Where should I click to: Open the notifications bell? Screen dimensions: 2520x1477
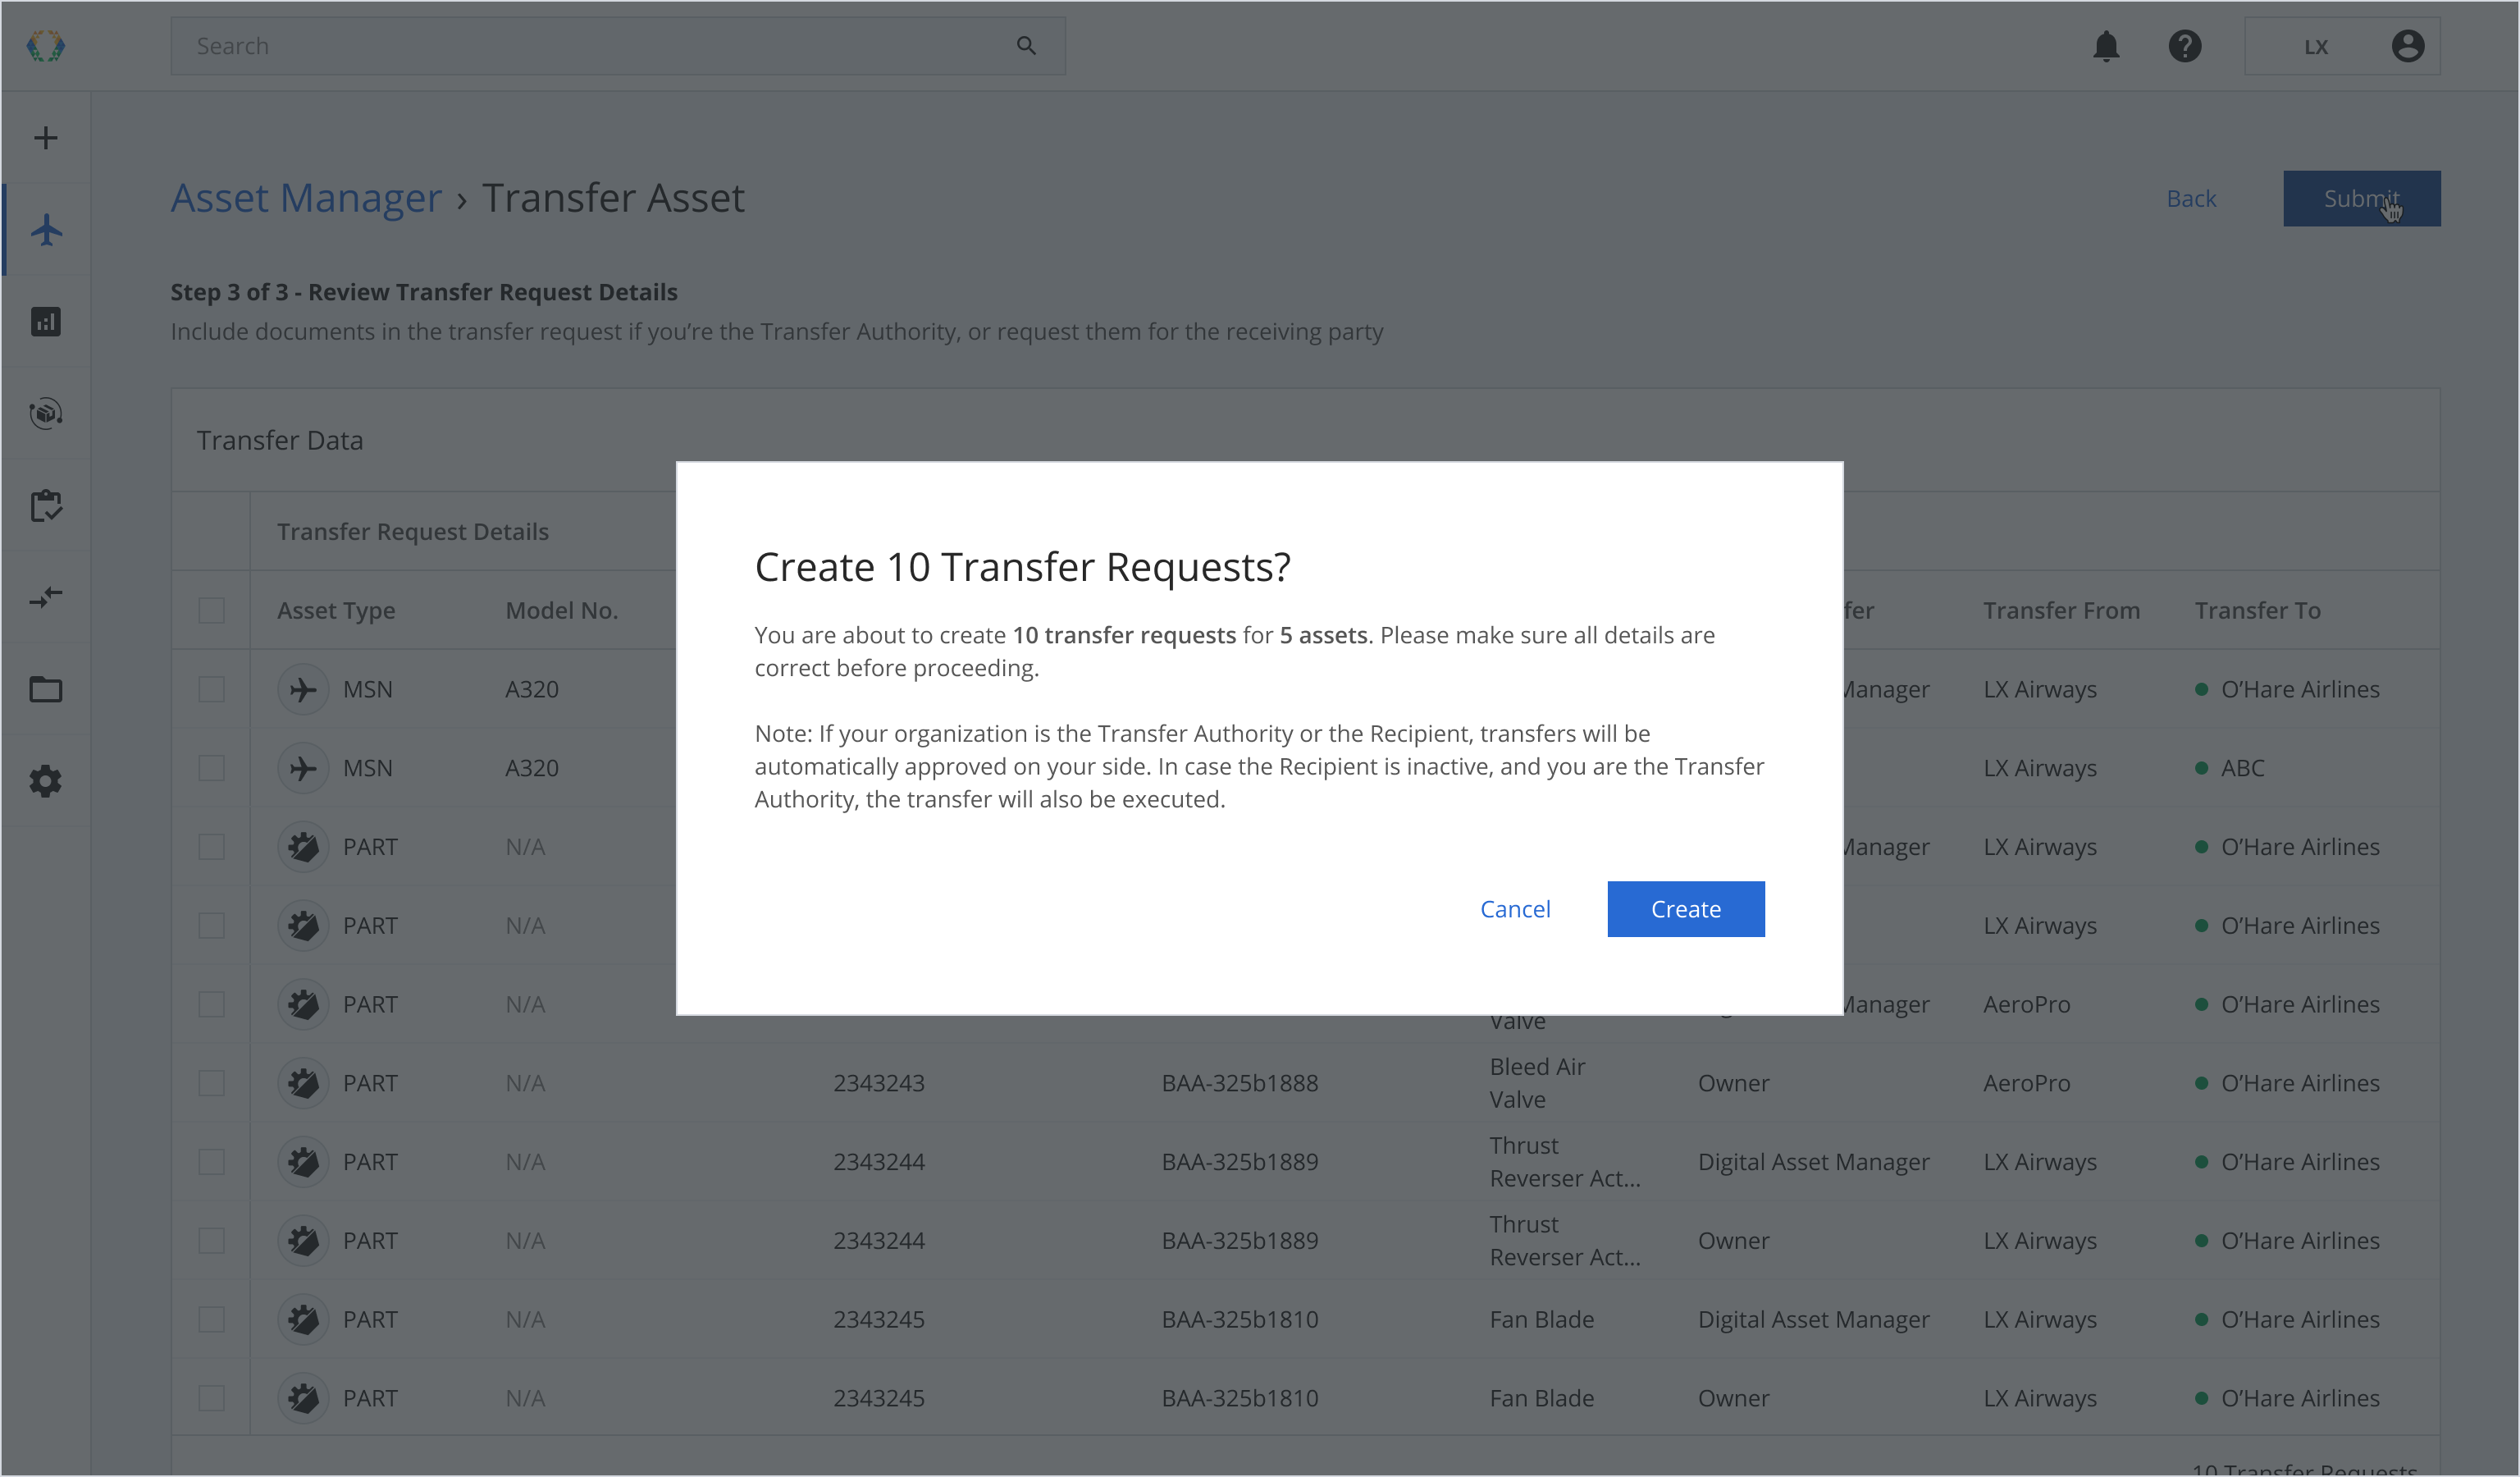[2105, 46]
